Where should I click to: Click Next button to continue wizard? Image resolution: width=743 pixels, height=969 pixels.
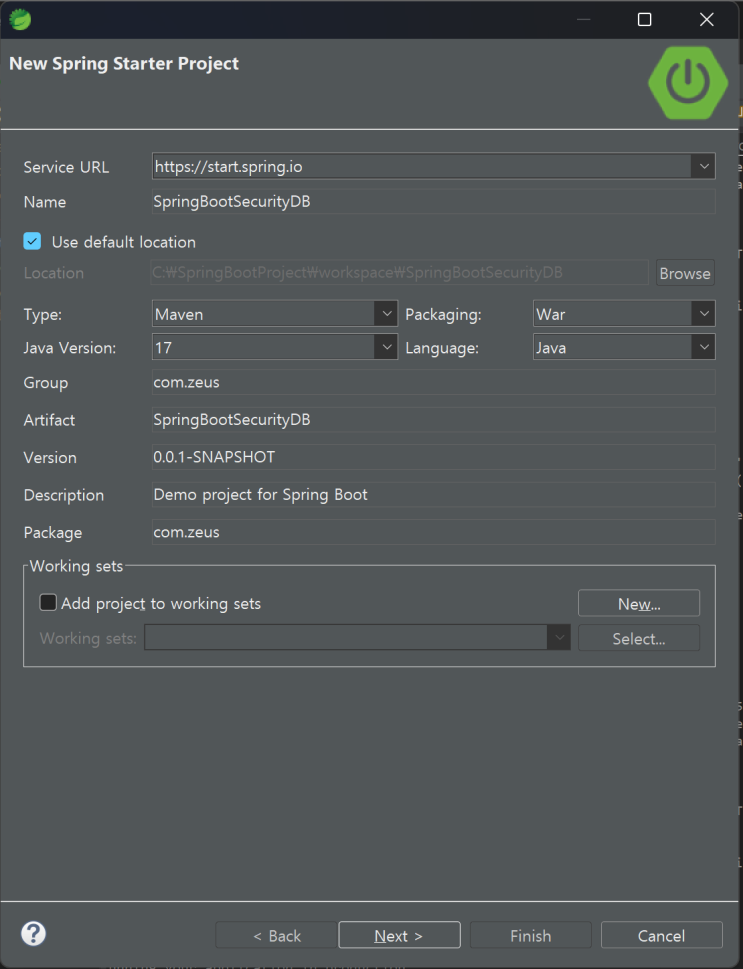click(399, 936)
